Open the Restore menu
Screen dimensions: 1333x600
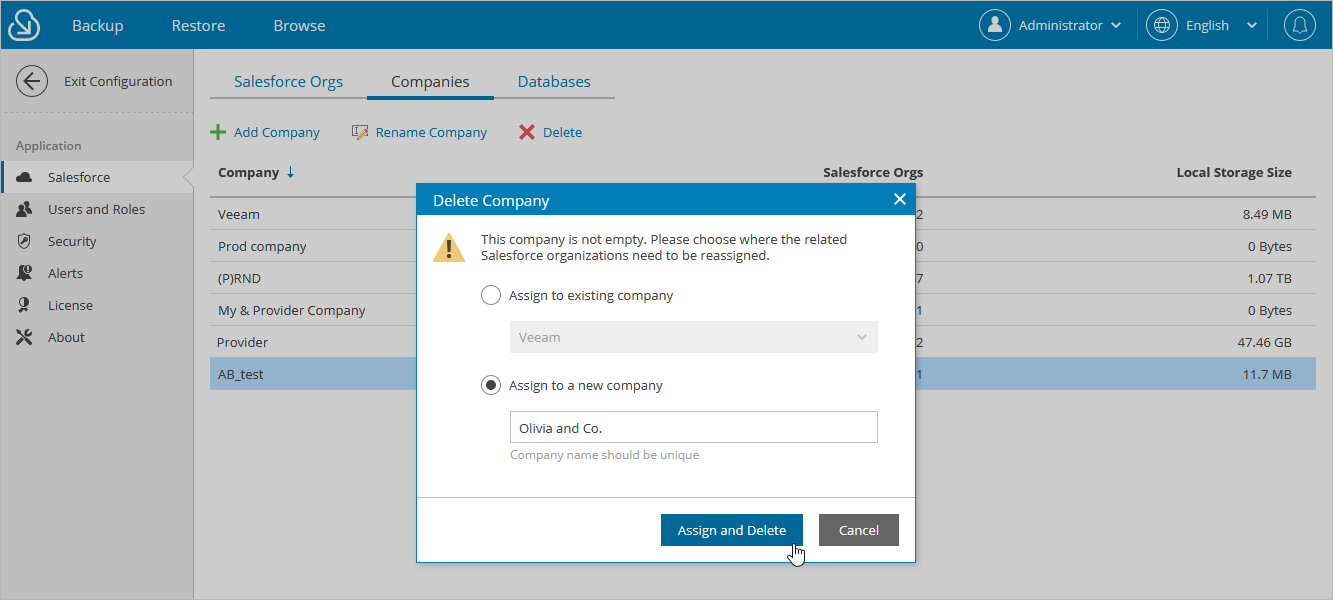click(x=198, y=25)
